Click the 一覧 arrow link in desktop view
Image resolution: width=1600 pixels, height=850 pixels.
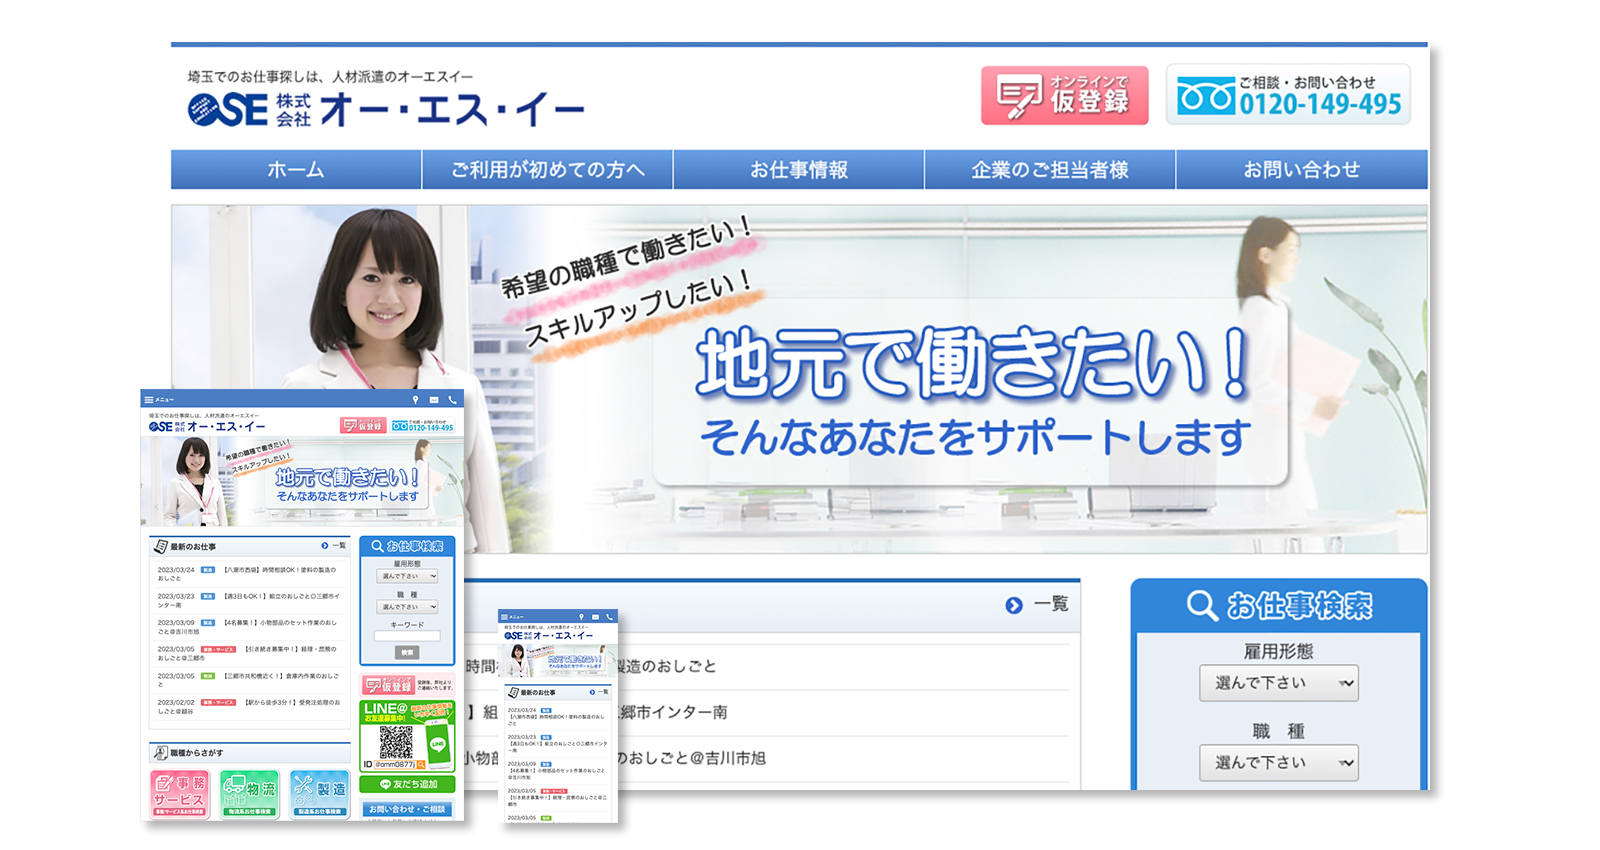click(1037, 605)
